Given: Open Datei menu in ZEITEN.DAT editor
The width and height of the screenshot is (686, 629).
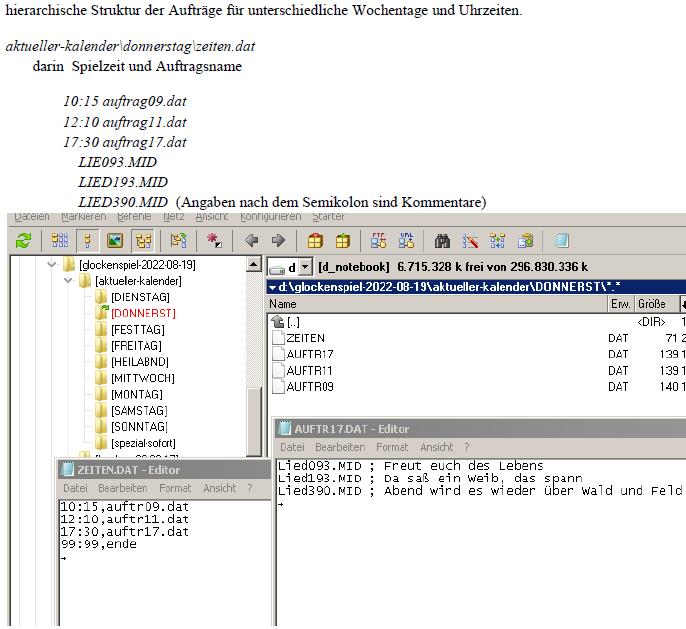Looking at the screenshot, I should (75, 488).
